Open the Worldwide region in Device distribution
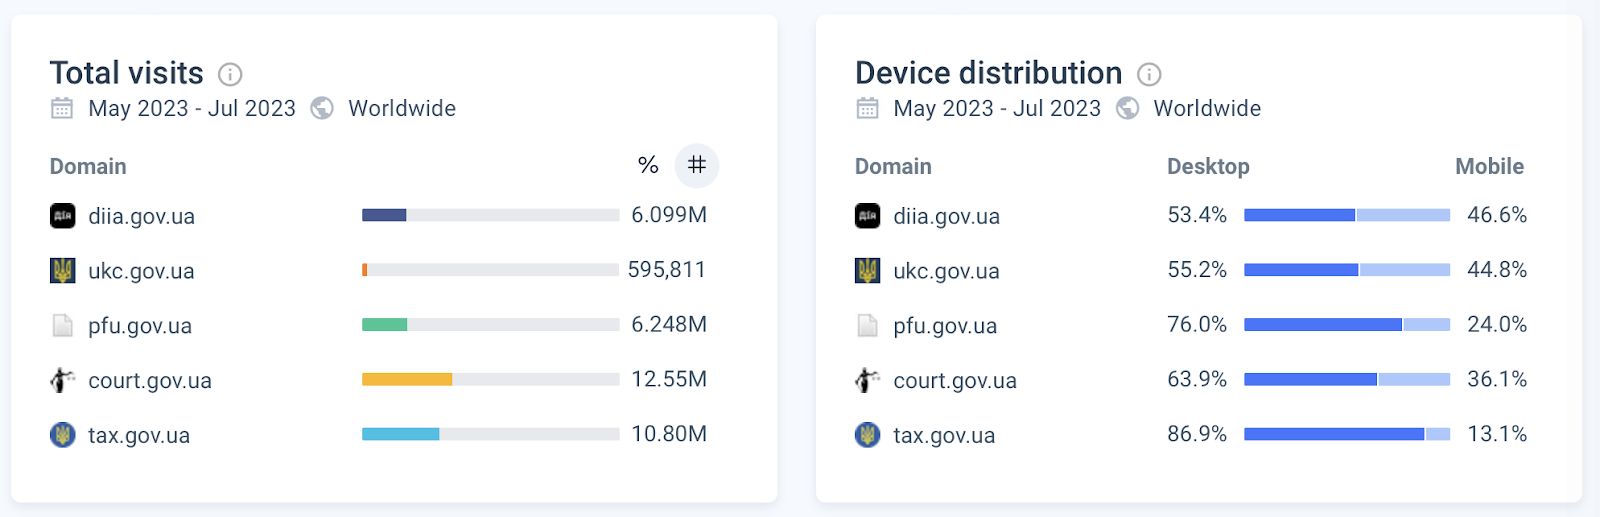Image resolution: width=1600 pixels, height=517 pixels. pos(1207,108)
